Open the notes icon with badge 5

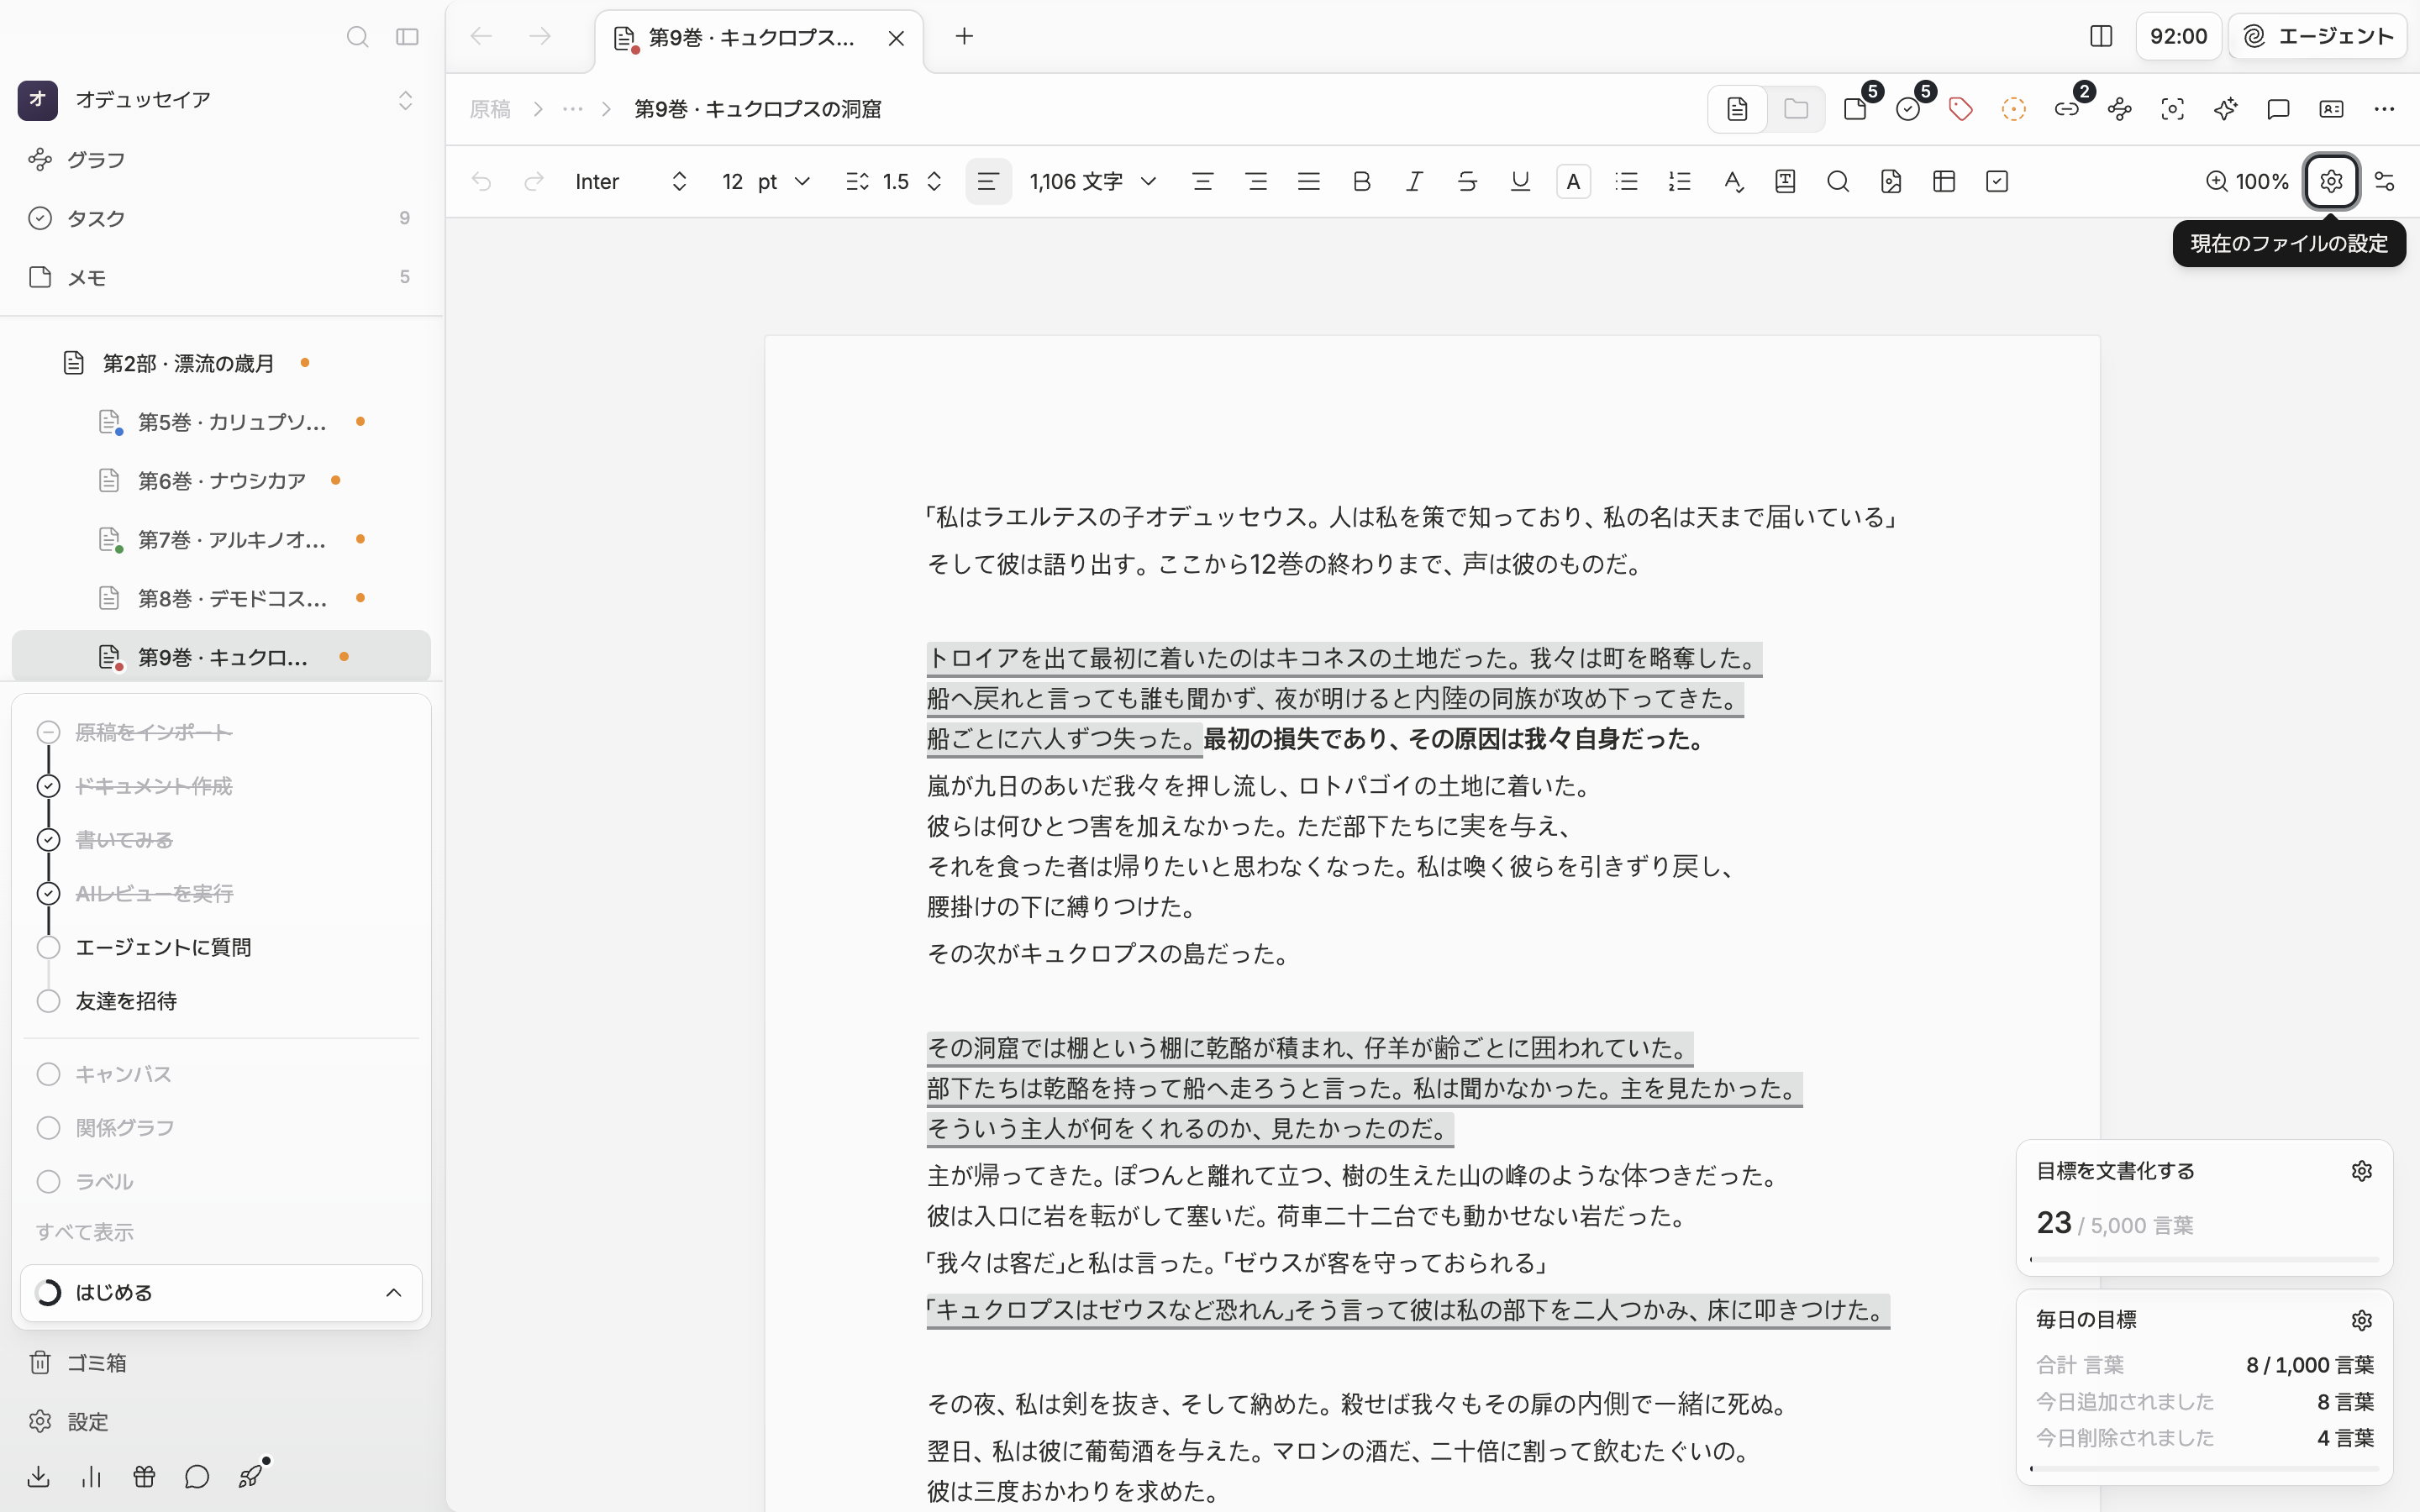[x=1857, y=108]
